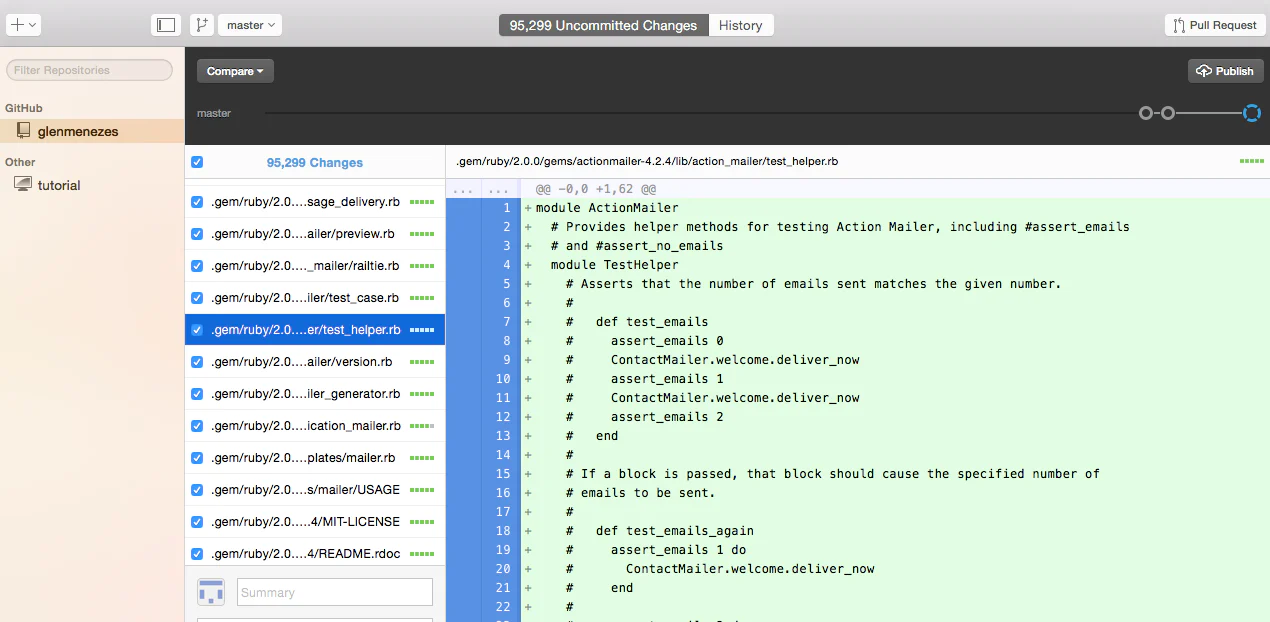Uncheck the _mailer/railtie.rb file checkbox
The width and height of the screenshot is (1270, 622).
coord(197,266)
